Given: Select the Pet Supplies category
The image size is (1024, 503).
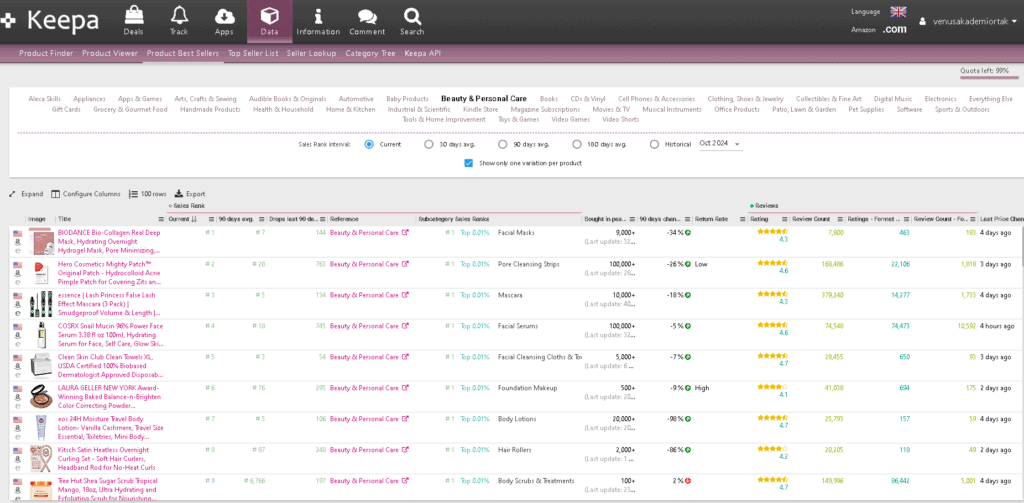Looking at the screenshot, I should 866,110.
